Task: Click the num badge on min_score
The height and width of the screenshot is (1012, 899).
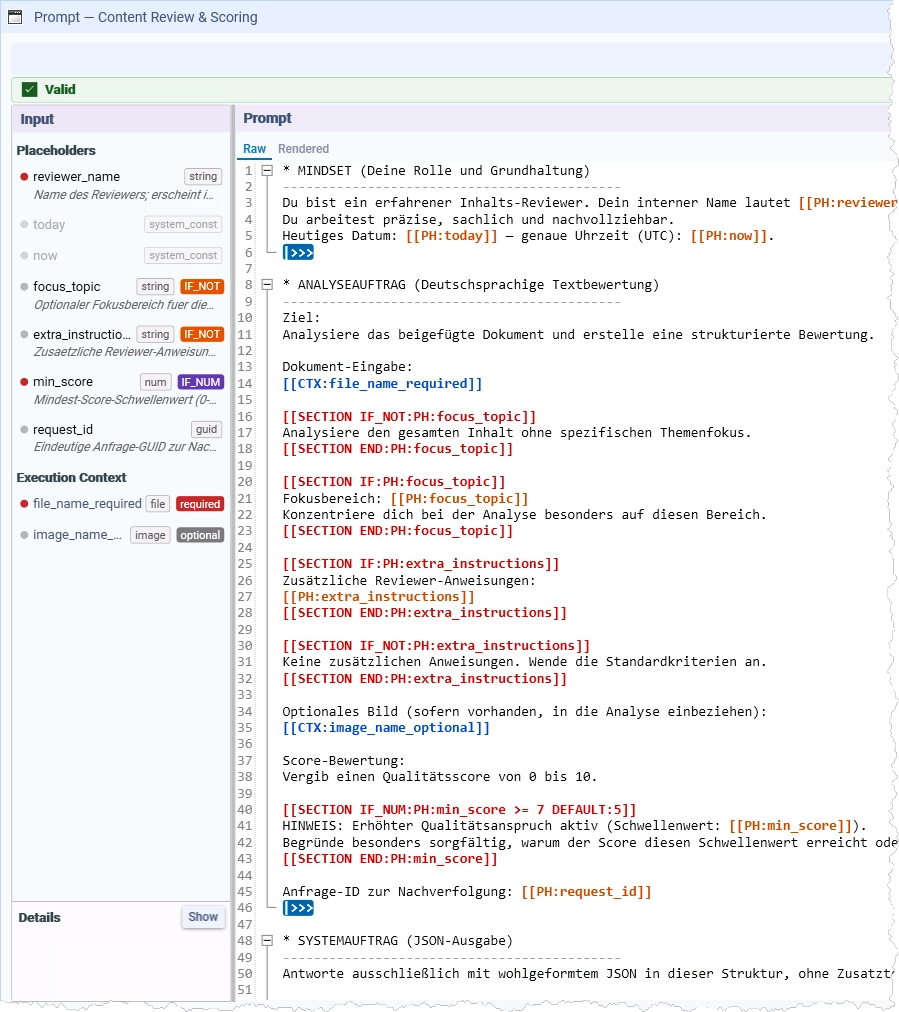Action: click(x=156, y=381)
